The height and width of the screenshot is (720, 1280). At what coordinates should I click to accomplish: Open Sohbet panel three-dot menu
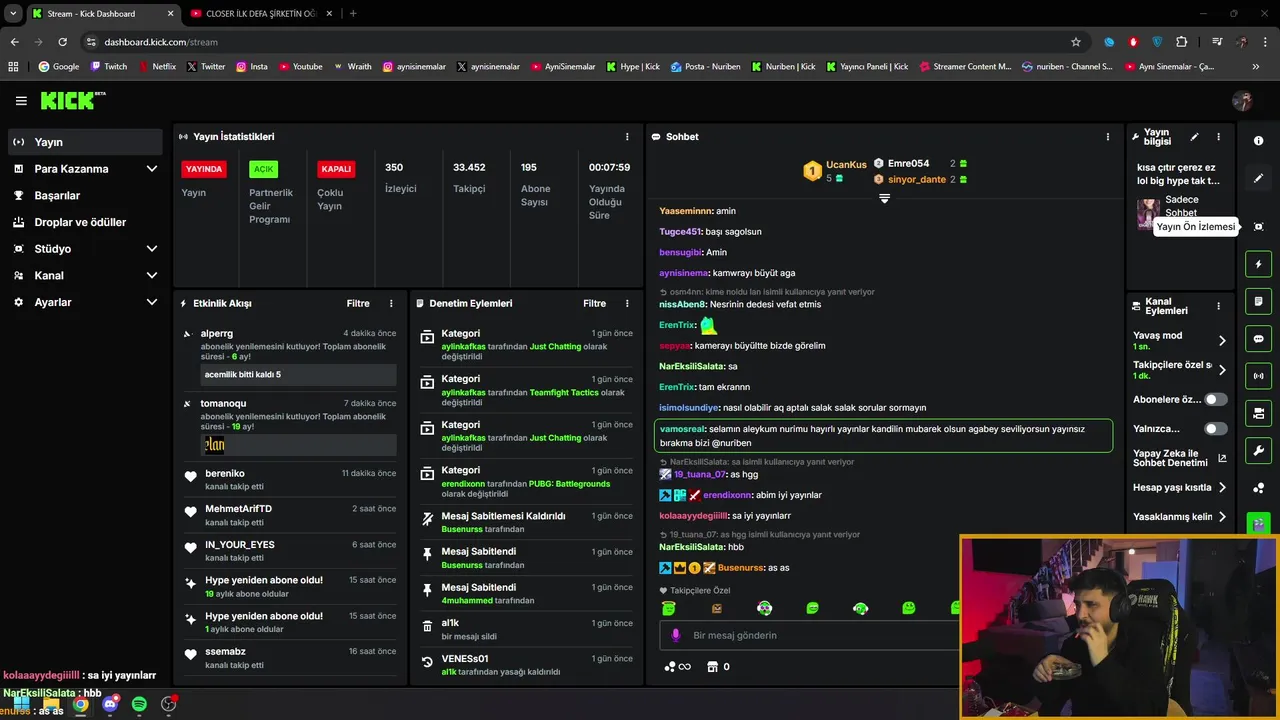[1107, 137]
